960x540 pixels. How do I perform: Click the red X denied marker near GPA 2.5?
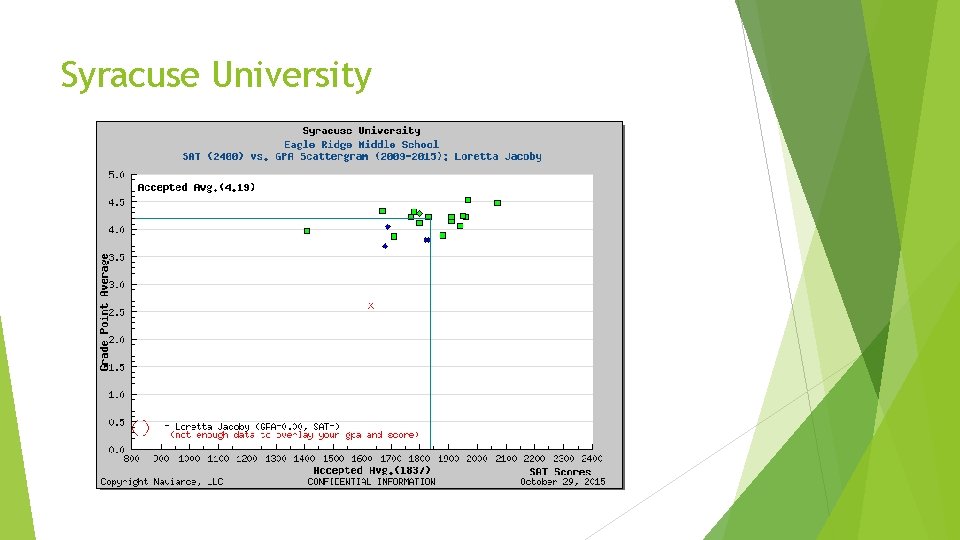click(370, 306)
